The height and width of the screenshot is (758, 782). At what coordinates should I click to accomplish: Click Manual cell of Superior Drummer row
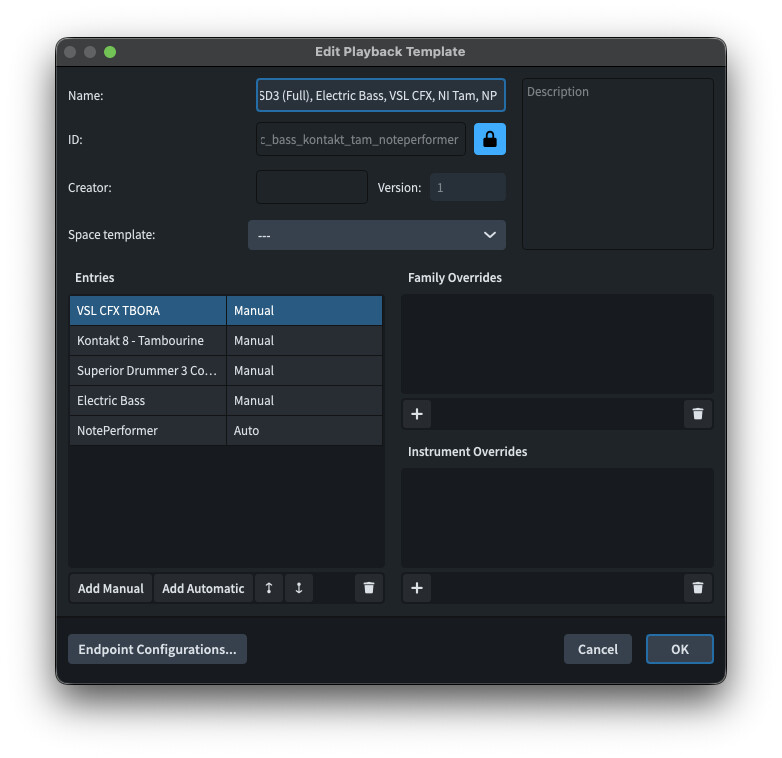point(304,371)
